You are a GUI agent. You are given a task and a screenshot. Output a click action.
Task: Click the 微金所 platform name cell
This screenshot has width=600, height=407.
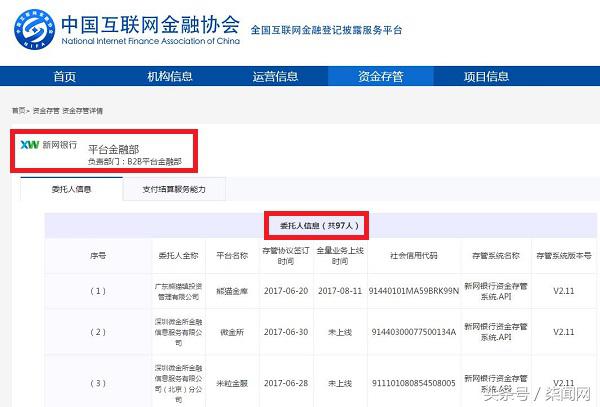point(232,332)
